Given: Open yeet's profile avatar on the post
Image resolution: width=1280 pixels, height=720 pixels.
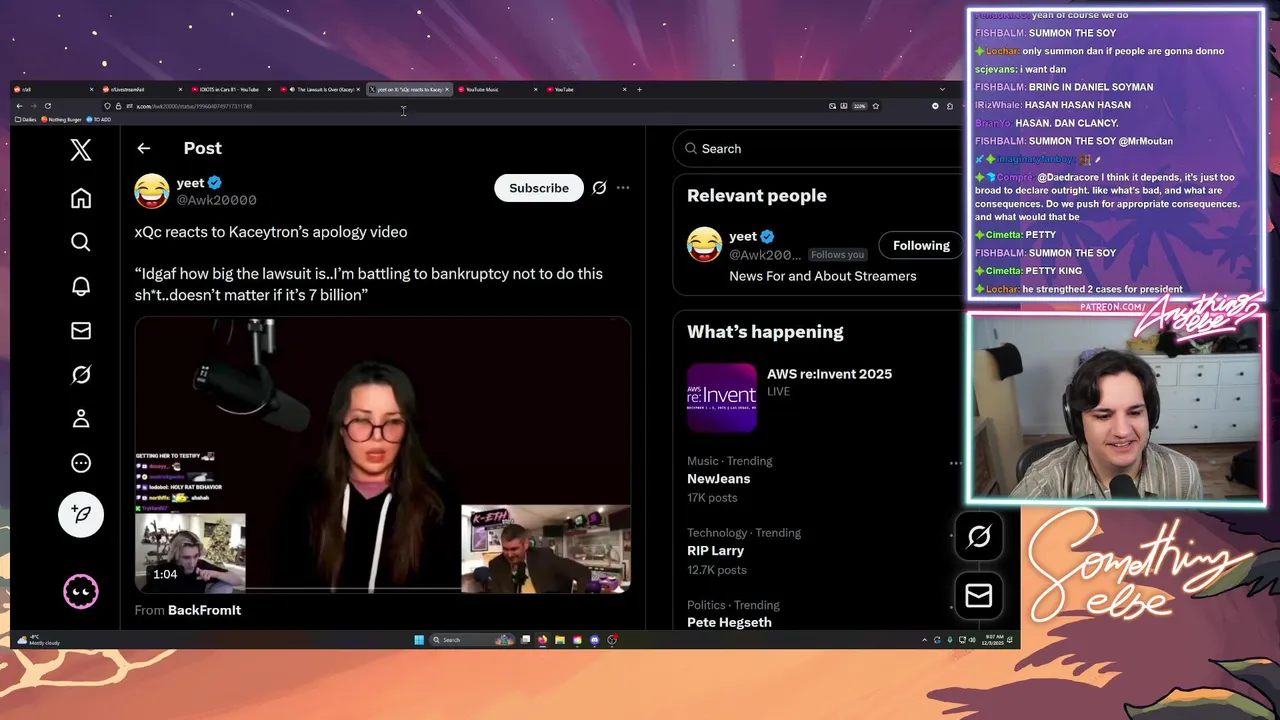Looking at the screenshot, I should (152, 190).
